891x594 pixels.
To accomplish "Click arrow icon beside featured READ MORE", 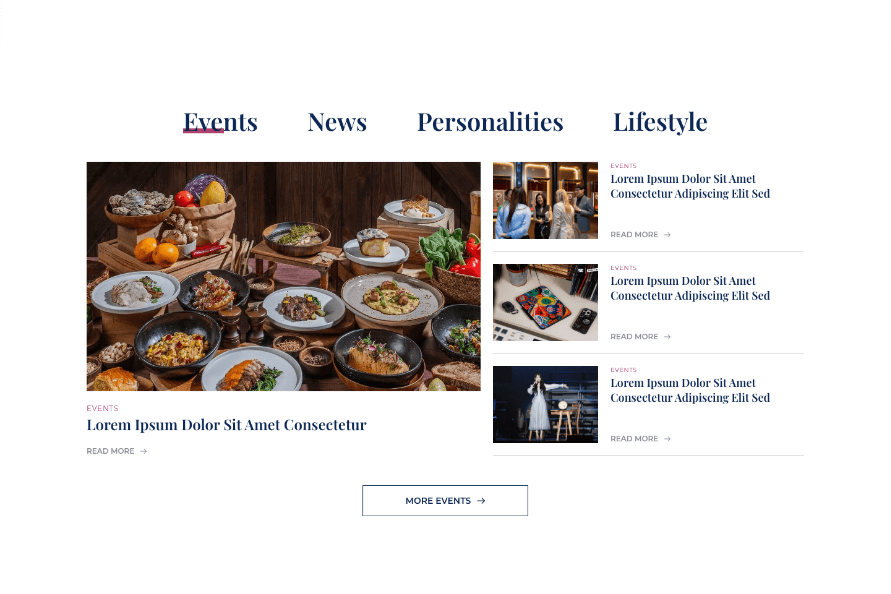I will pyautogui.click(x=144, y=451).
